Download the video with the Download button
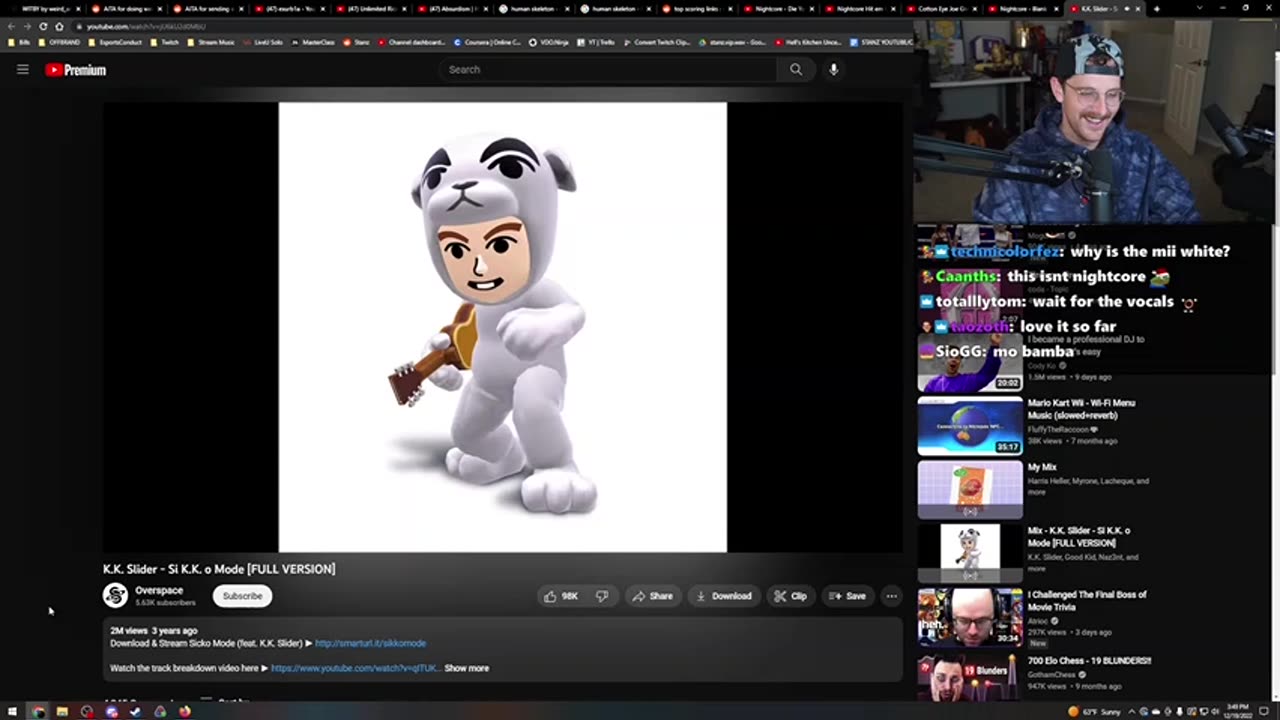The image size is (1280, 720). (724, 596)
